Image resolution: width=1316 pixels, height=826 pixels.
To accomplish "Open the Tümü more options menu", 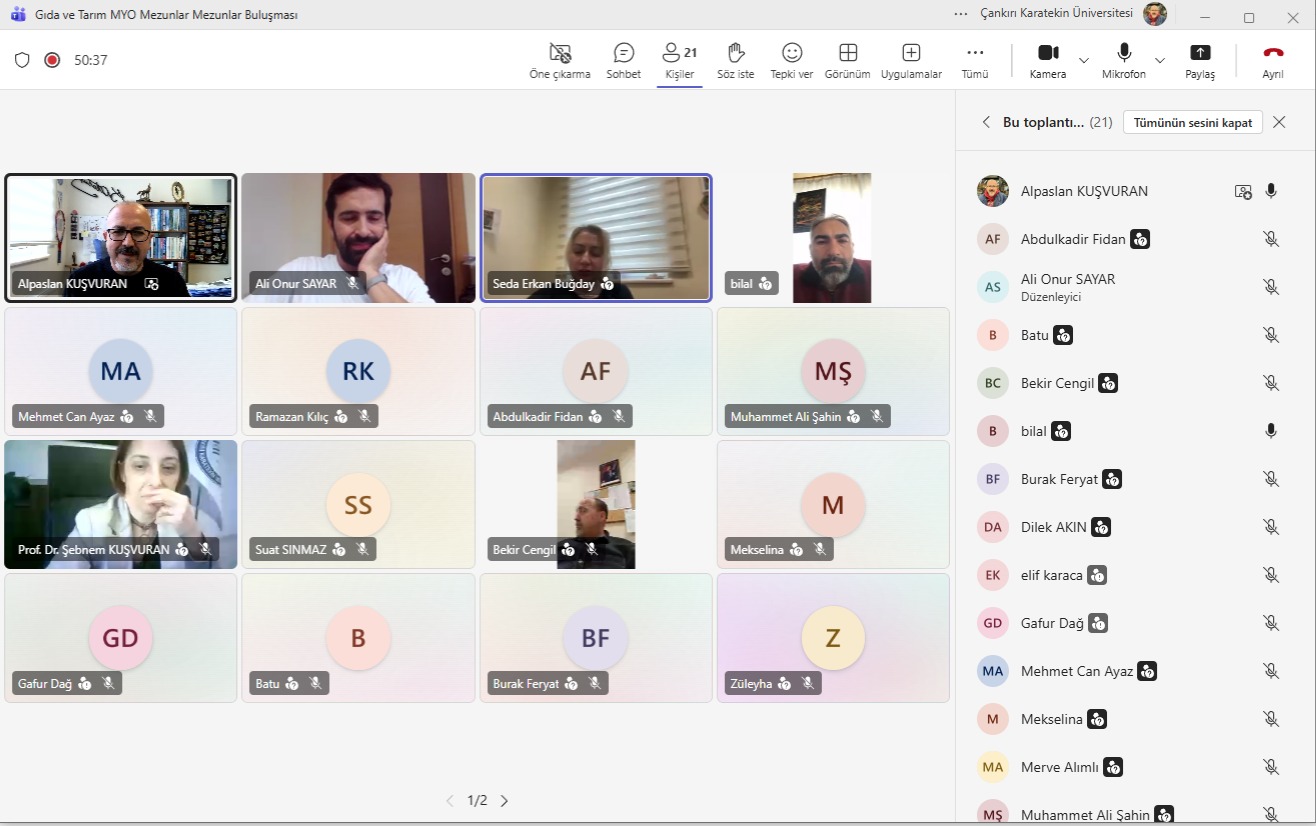I will pos(974,60).
